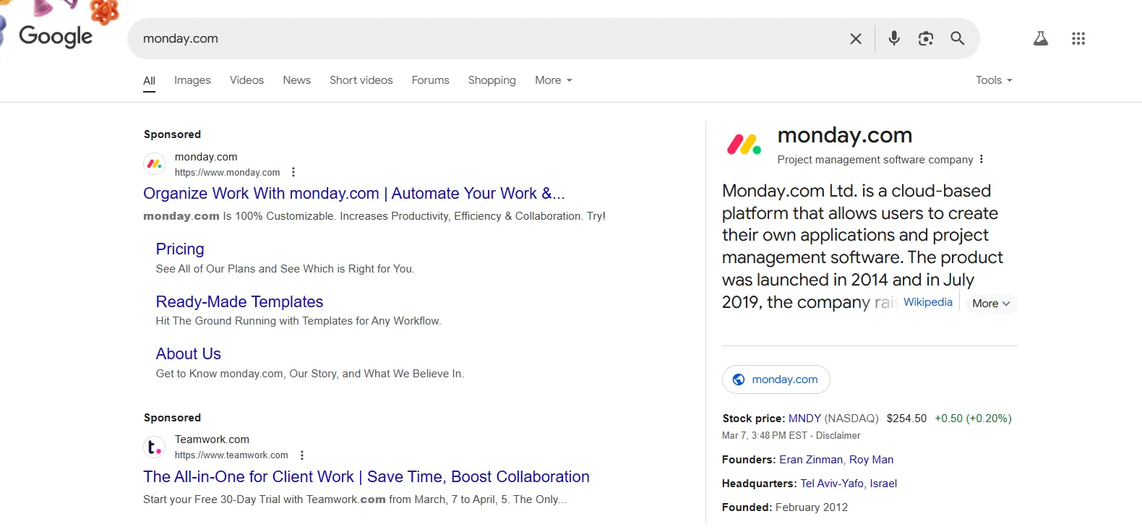
Task: Start voice search with microphone icon
Action: coord(894,39)
